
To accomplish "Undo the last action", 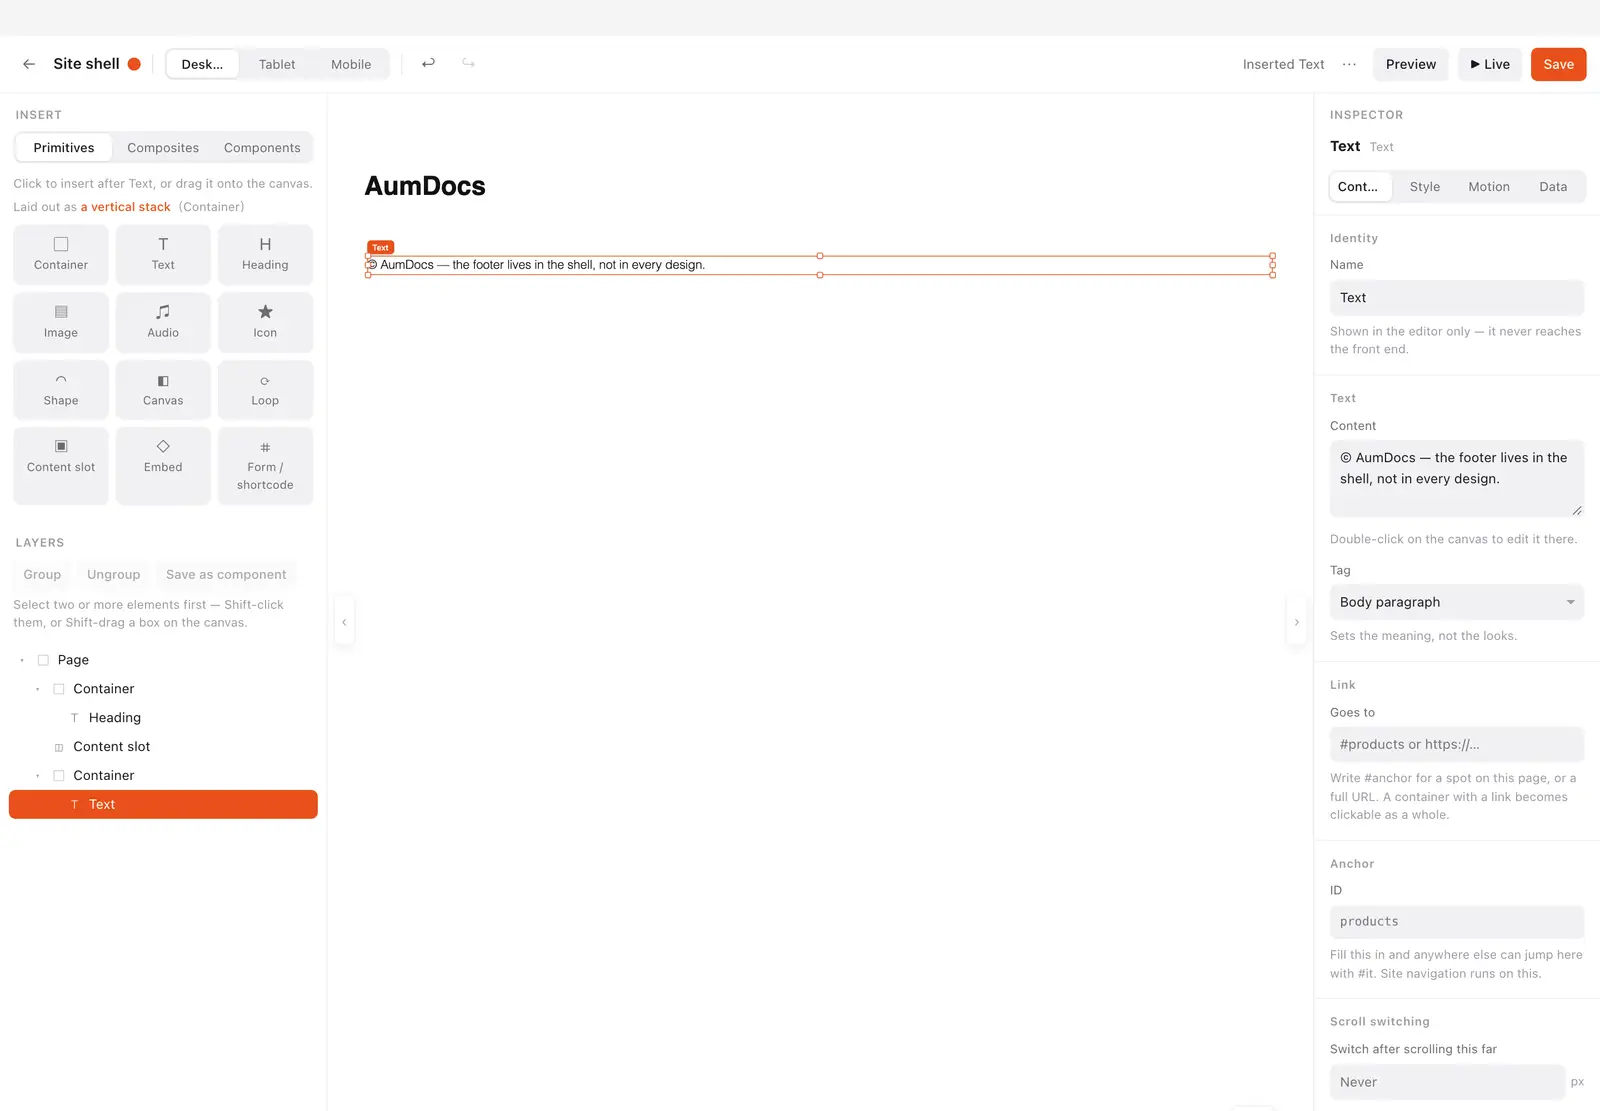I will [x=428, y=63].
